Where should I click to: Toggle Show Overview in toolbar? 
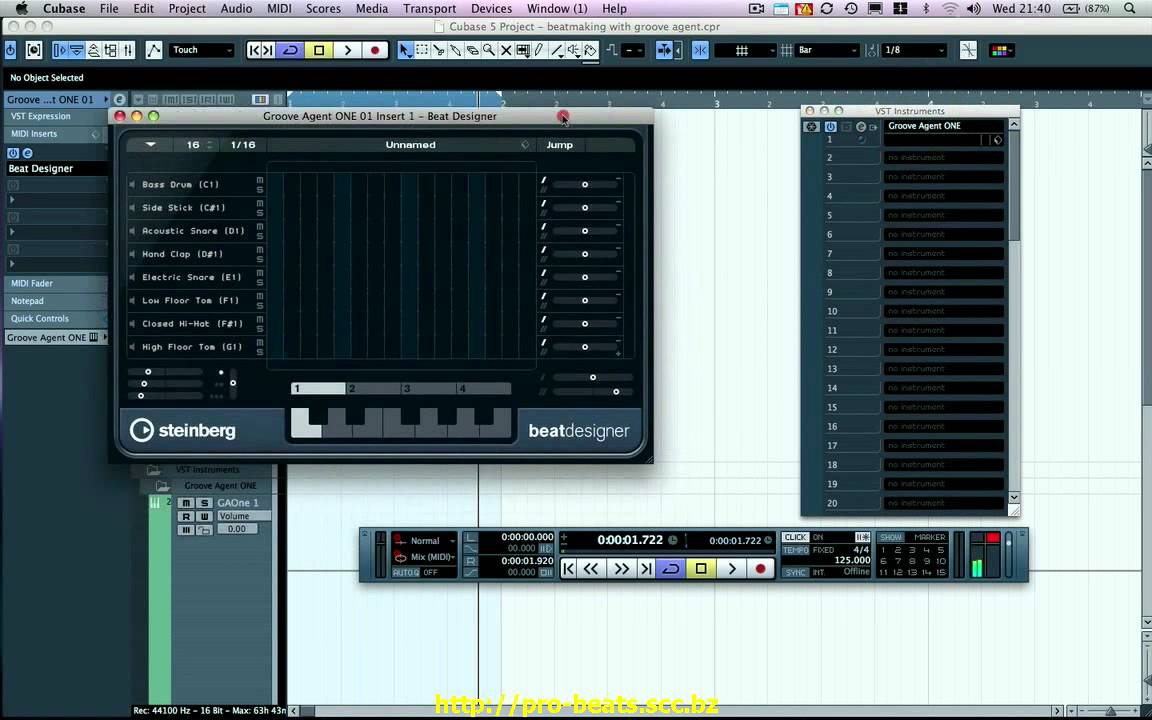tap(94, 50)
